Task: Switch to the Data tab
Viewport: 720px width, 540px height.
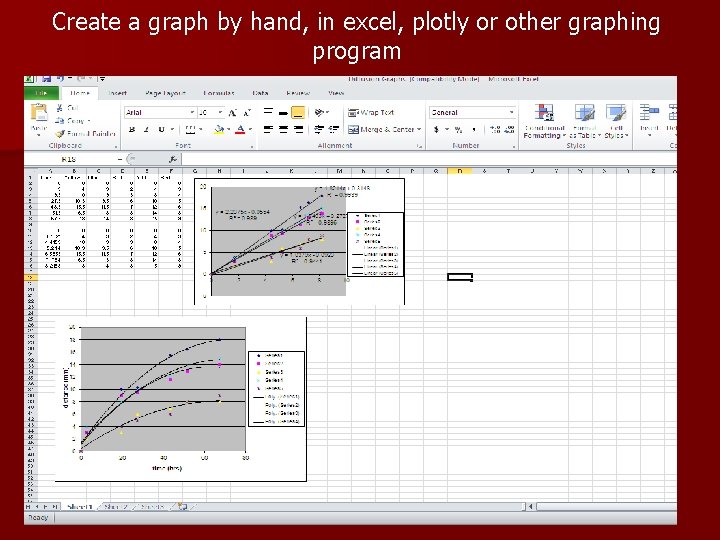Action: (260, 93)
